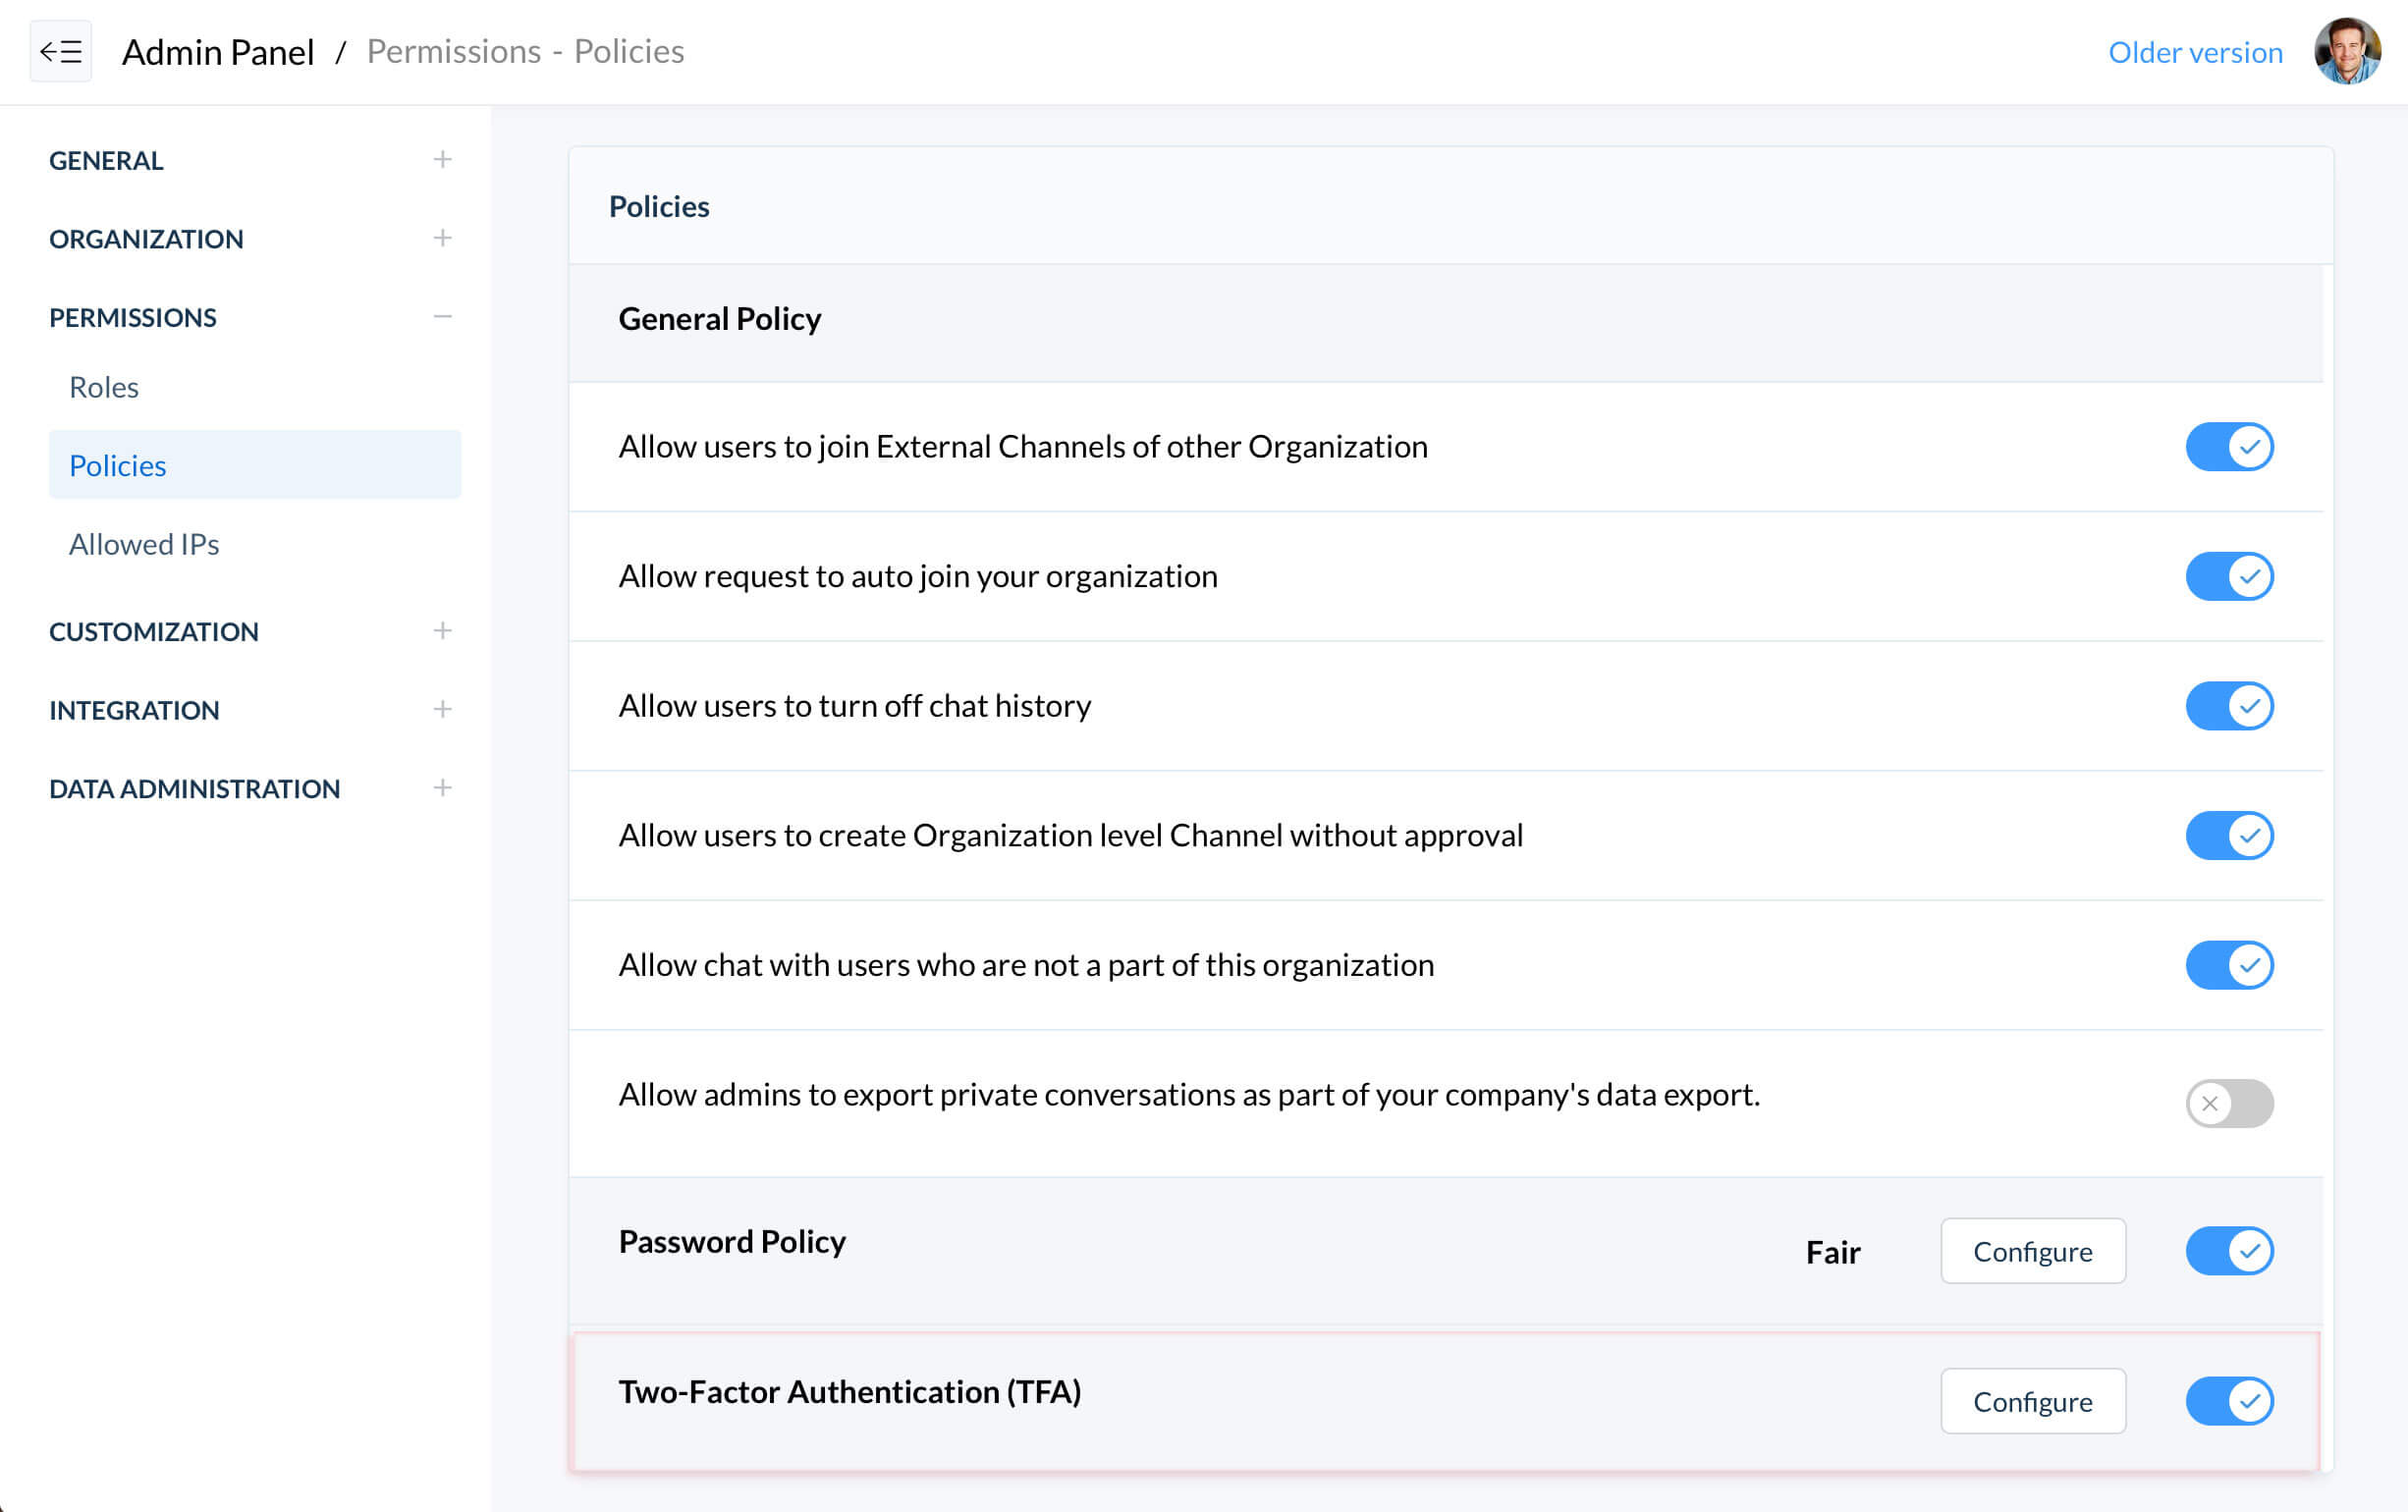Click the General Policy section heading
The image size is (2408, 1512).
[x=720, y=319]
